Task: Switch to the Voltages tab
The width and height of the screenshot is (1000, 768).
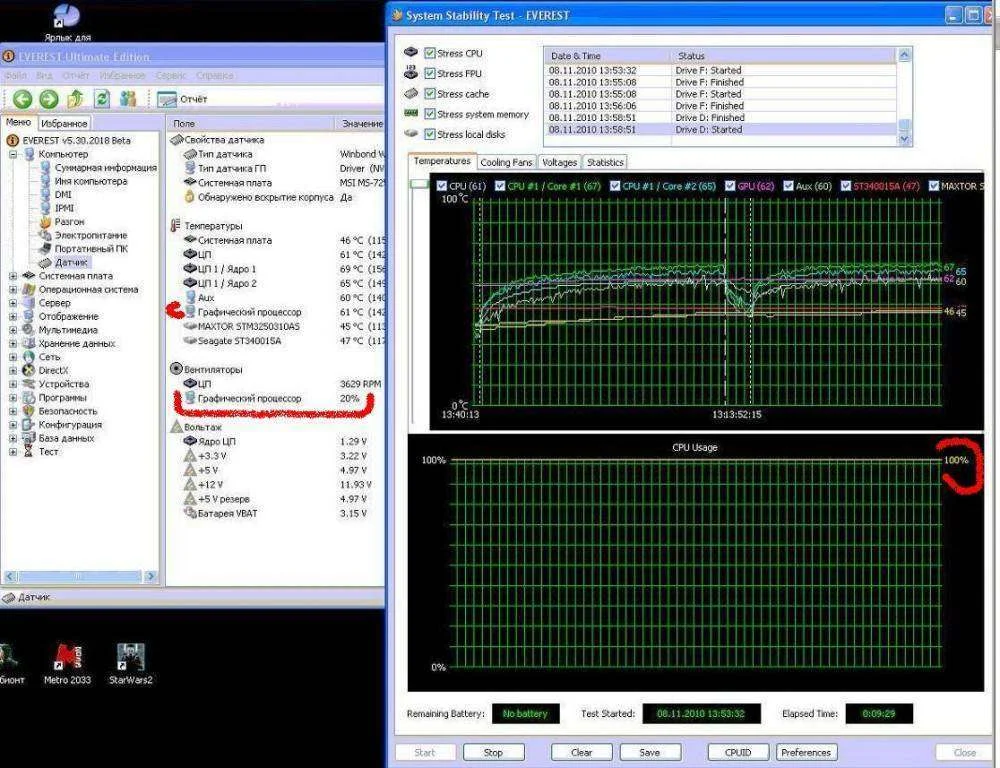Action: click(x=559, y=163)
